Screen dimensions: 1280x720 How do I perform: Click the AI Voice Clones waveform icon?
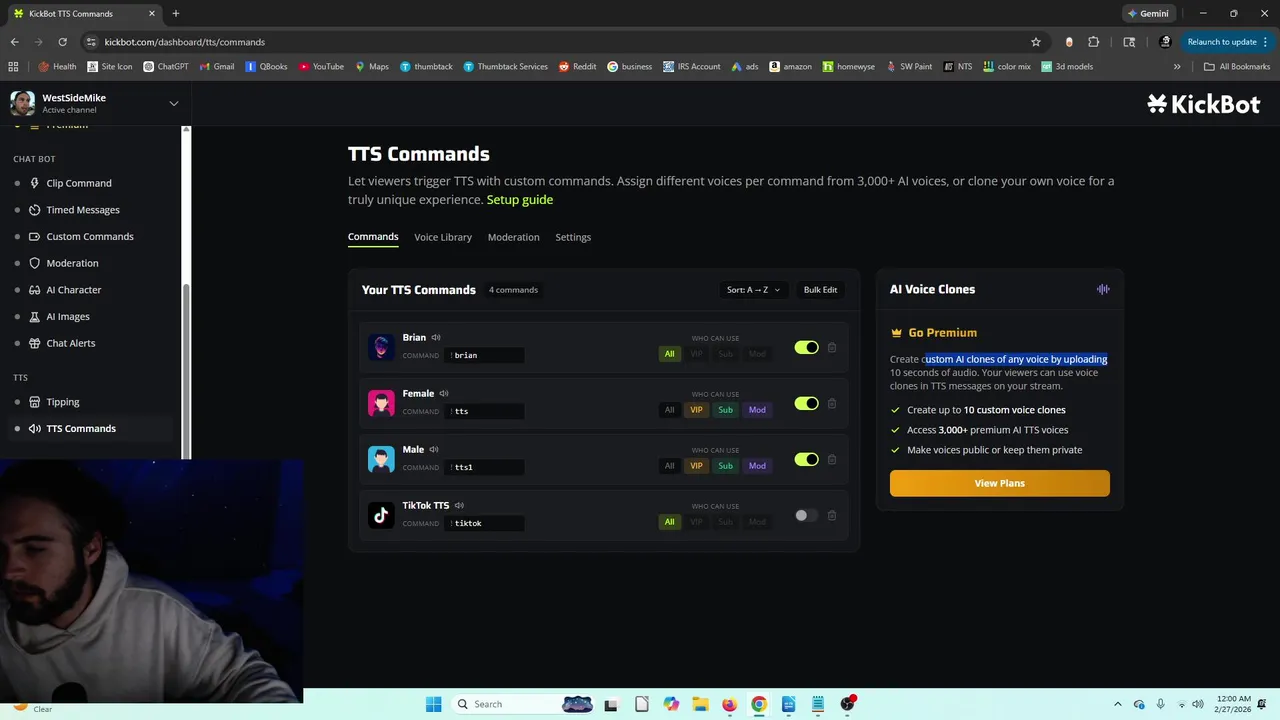pyautogui.click(x=1103, y=289)
